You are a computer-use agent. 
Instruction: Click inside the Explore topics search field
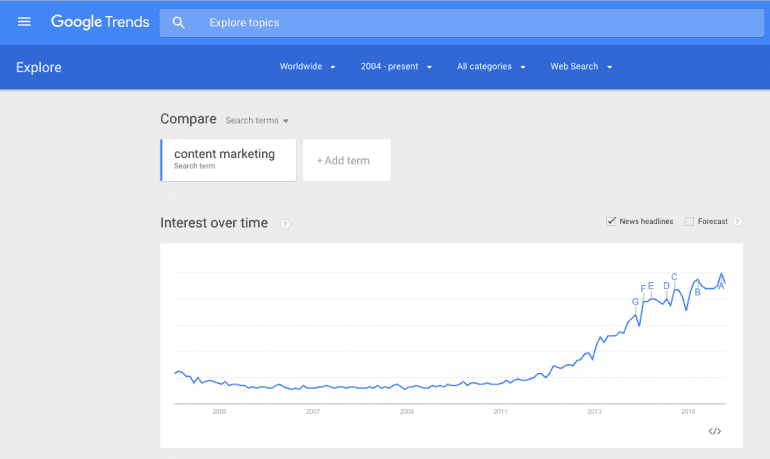pos(462,23)
